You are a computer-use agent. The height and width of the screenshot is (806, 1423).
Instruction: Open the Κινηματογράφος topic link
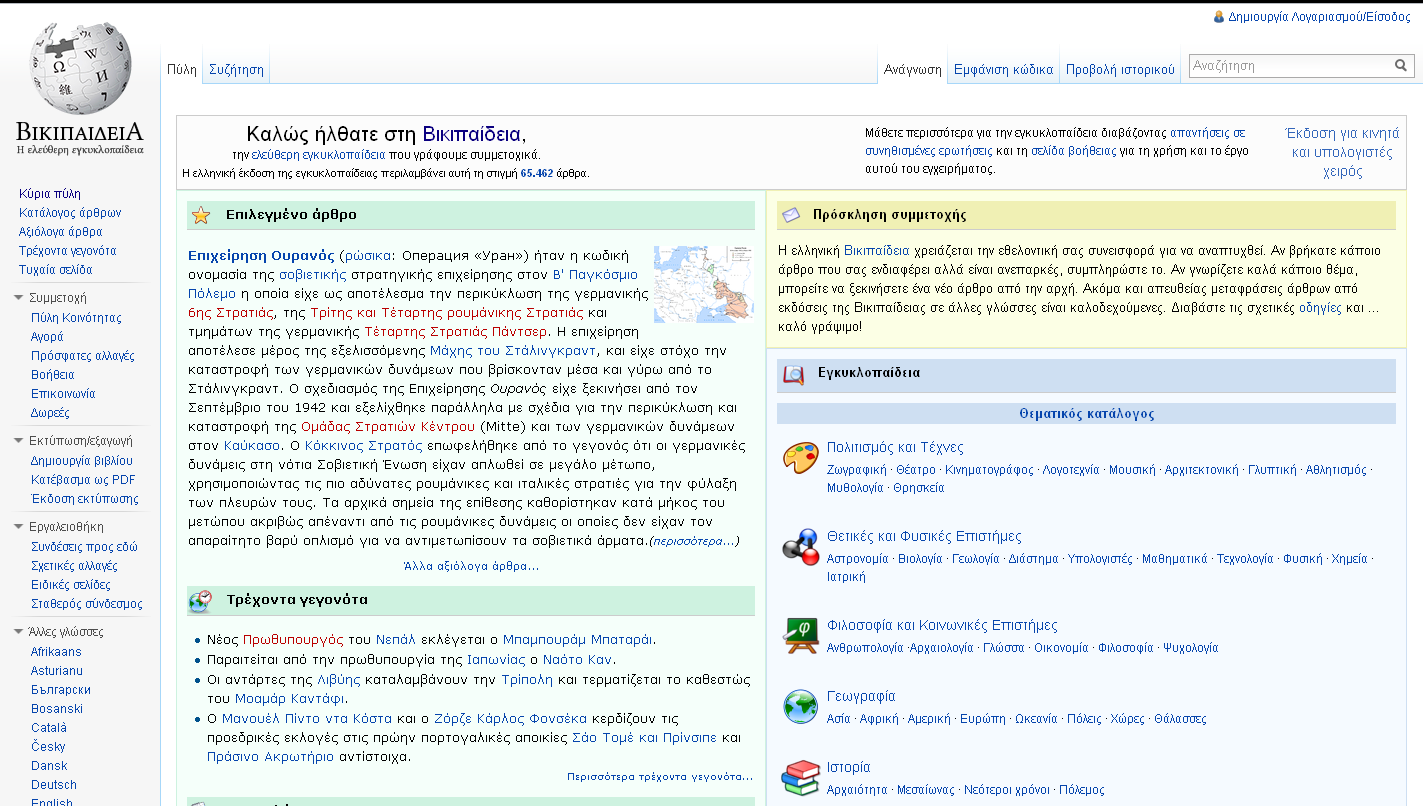point(989,470)
